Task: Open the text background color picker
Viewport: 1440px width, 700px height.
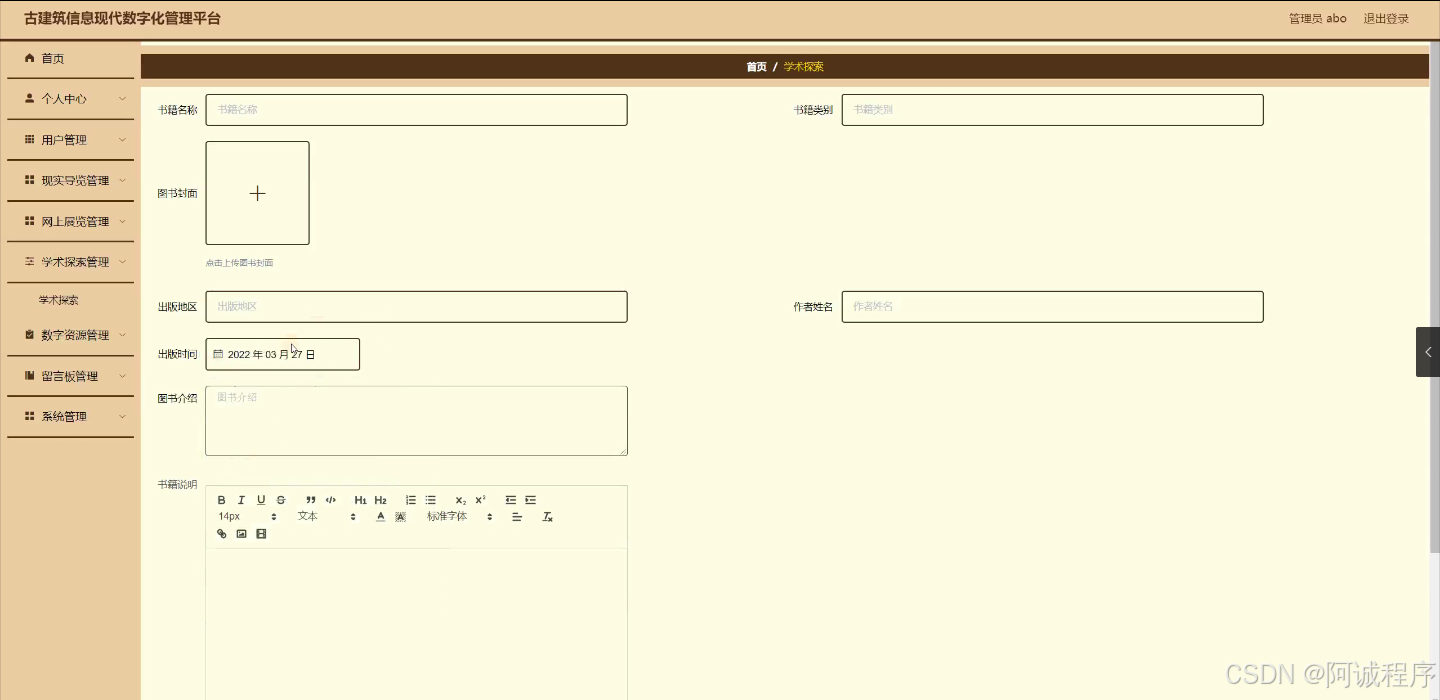Action: (x=401, y=517)
